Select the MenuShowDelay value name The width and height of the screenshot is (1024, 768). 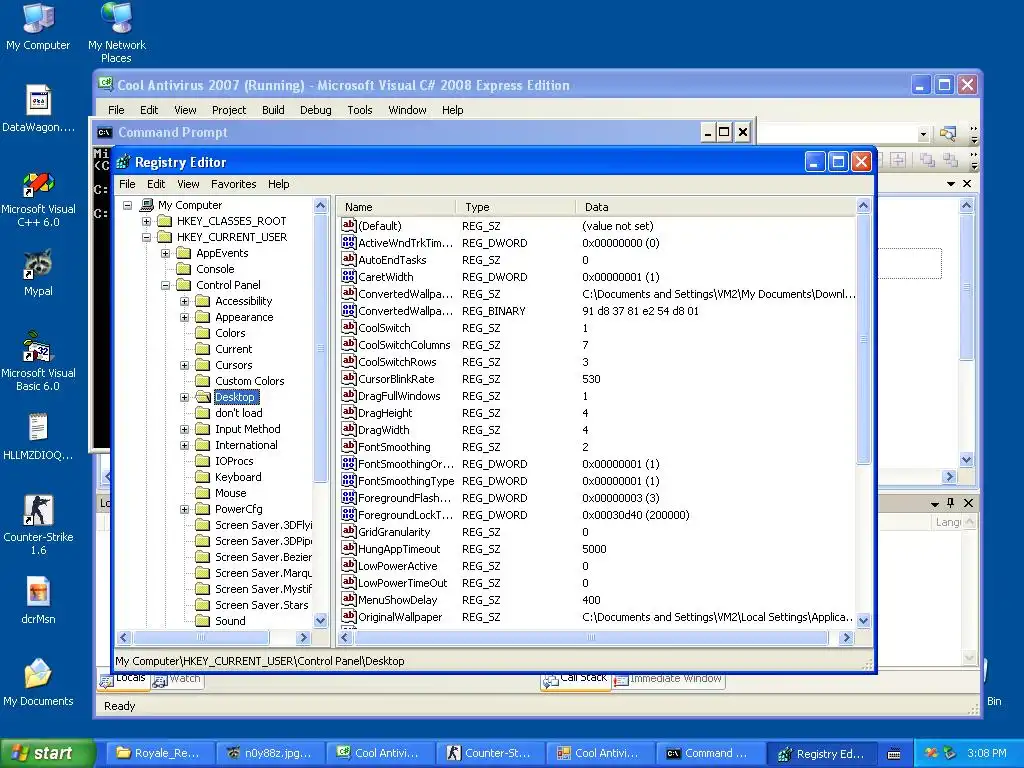tap(397, 600)
